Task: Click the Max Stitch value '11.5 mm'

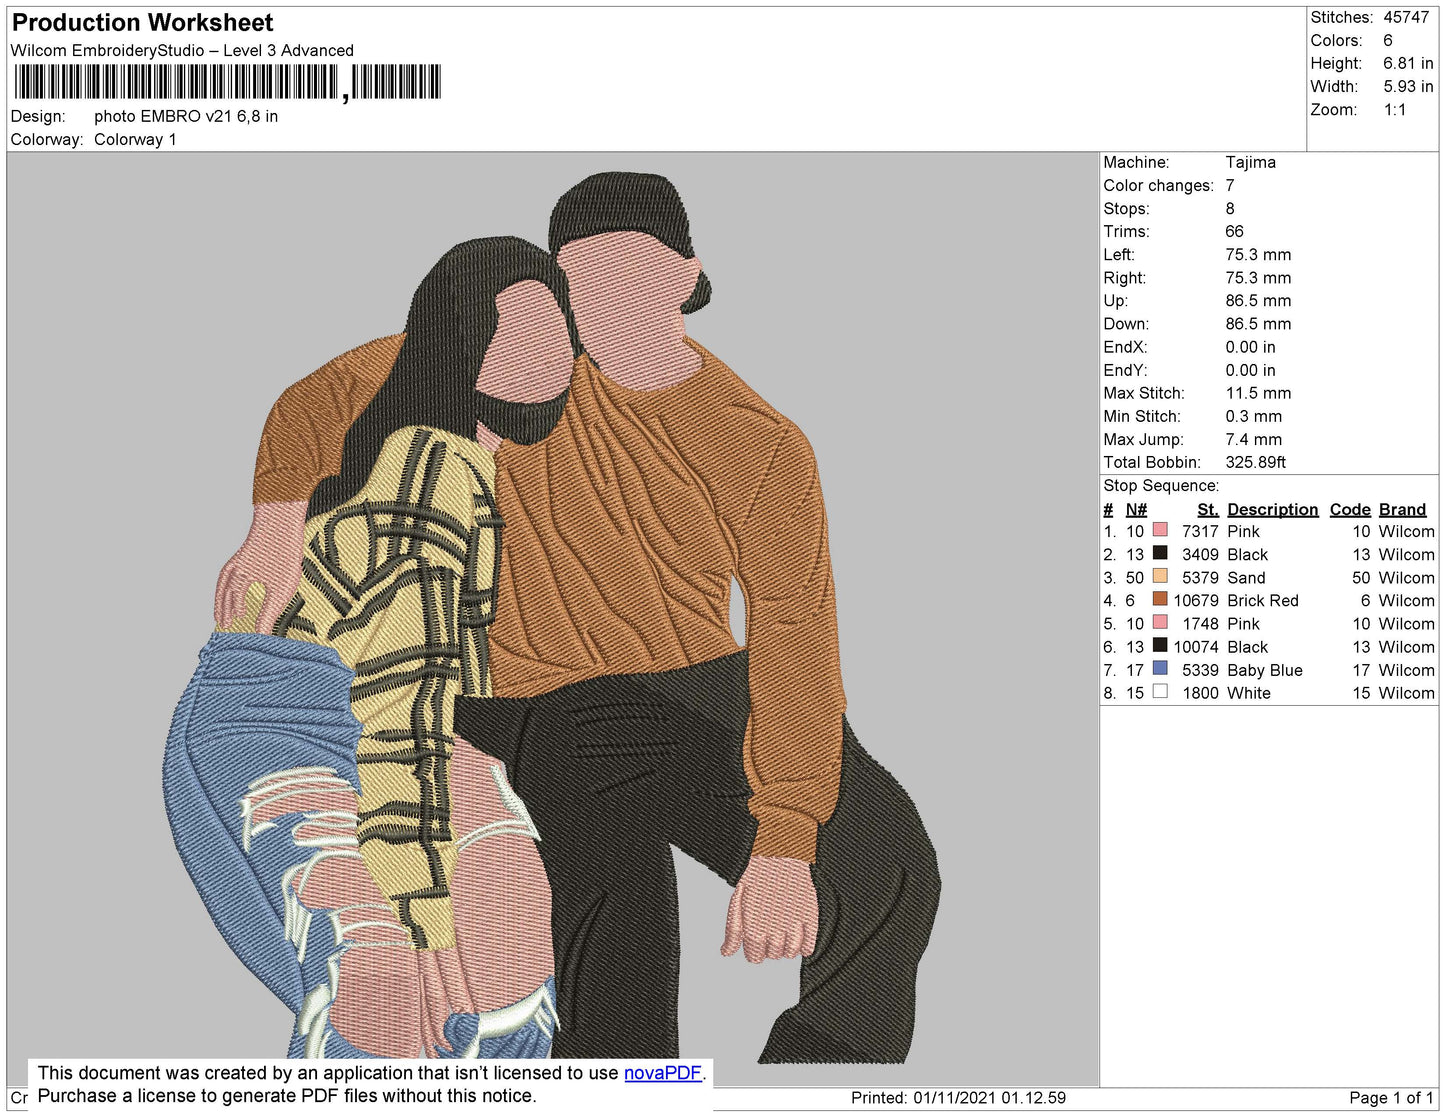Action: click(1258, 393)
